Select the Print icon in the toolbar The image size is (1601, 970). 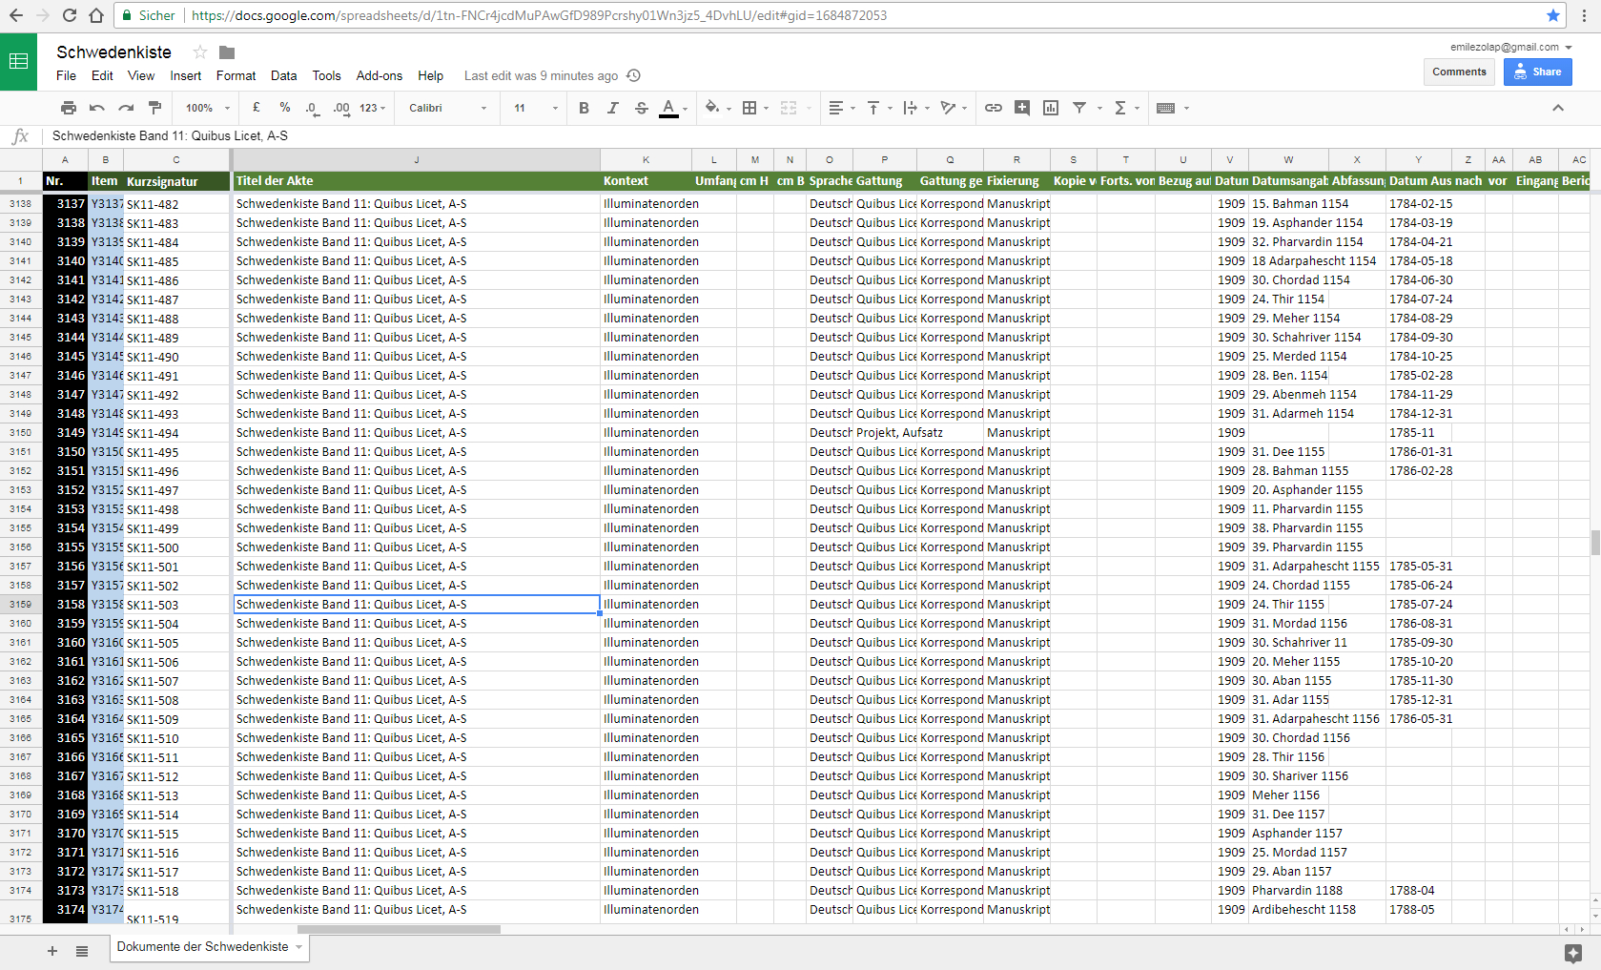tap(68, 107)
